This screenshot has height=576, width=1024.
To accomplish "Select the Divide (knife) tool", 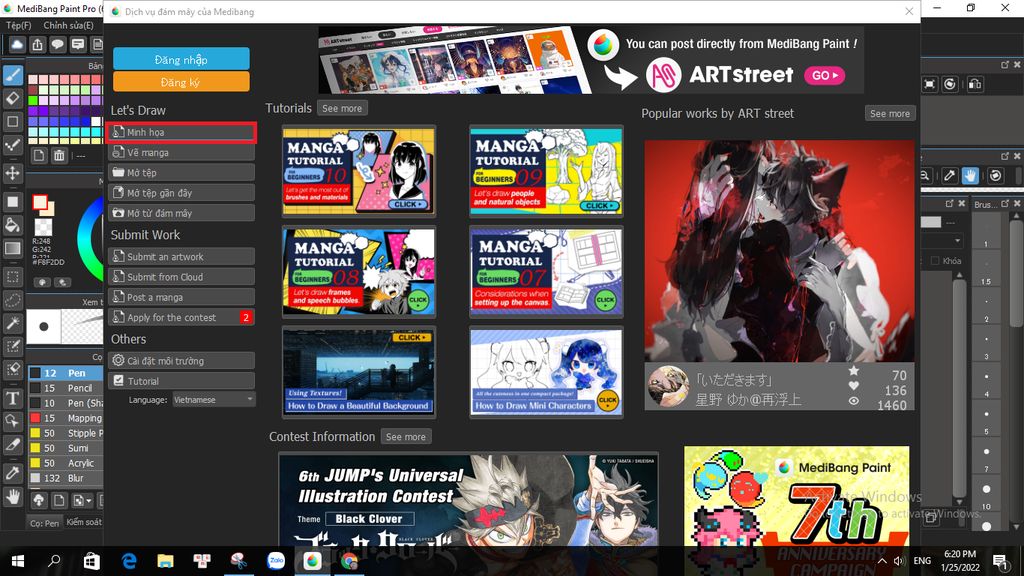I will [x=13, y=445].
